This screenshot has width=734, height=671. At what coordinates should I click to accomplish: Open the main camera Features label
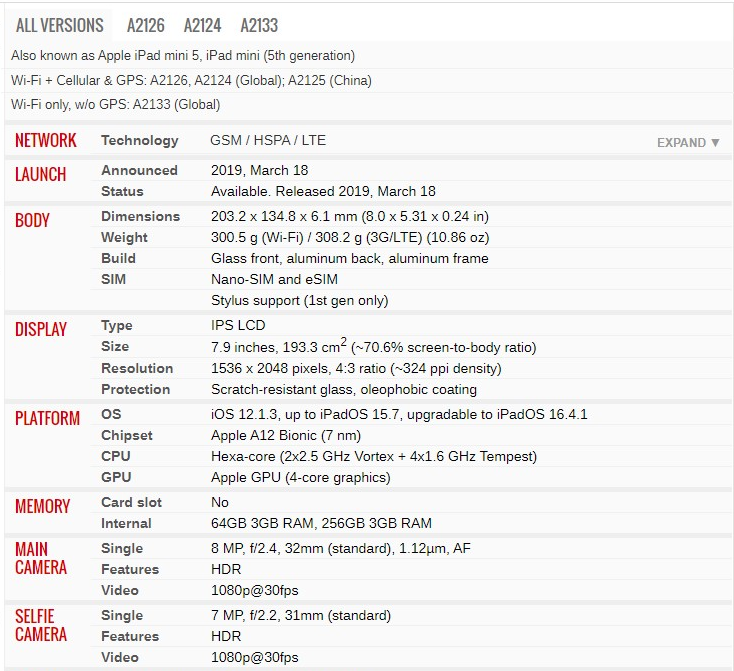130,569
